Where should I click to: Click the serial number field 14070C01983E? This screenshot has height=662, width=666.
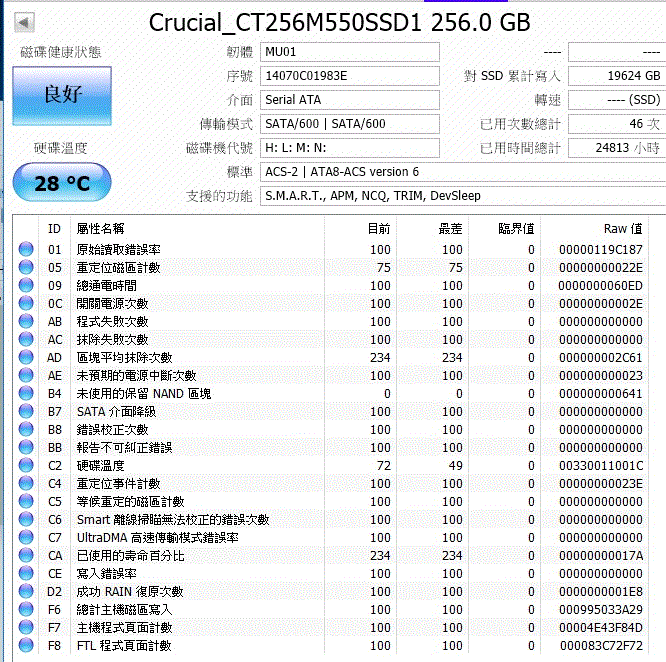(350, 76)
